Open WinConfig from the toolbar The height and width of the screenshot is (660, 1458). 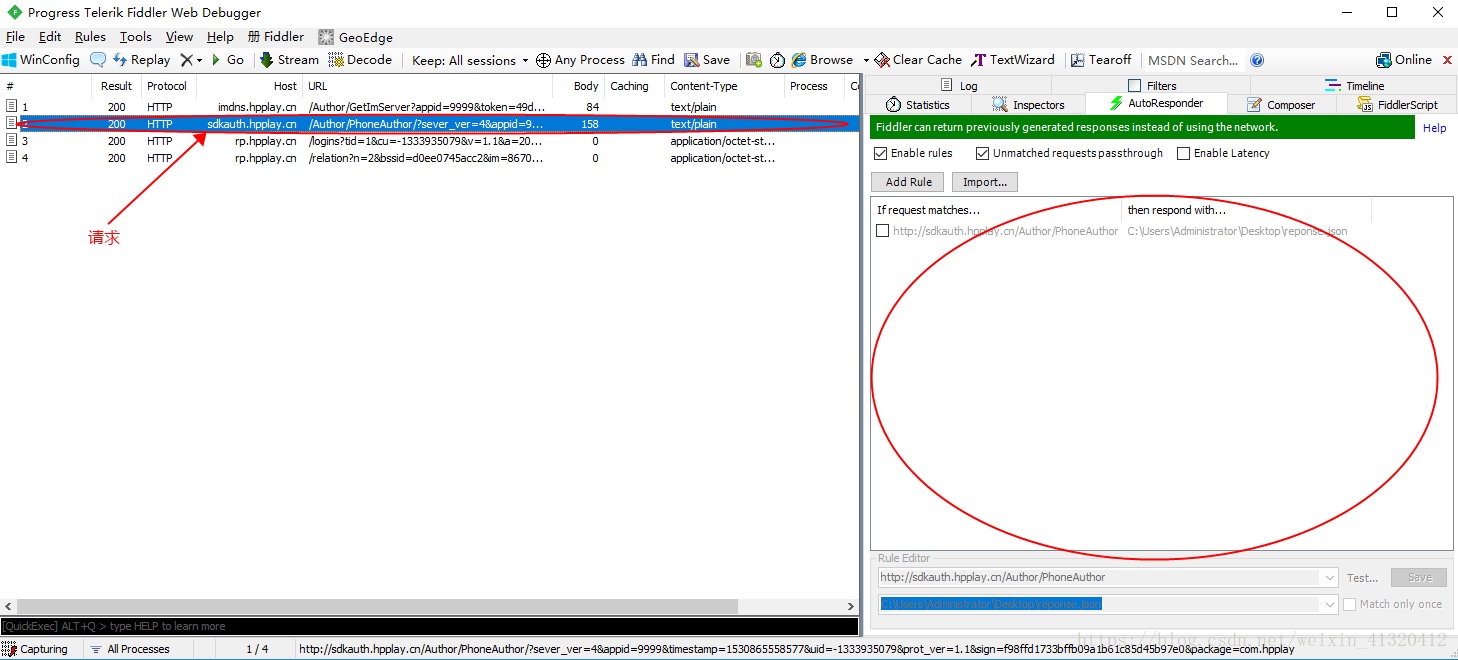41,60
